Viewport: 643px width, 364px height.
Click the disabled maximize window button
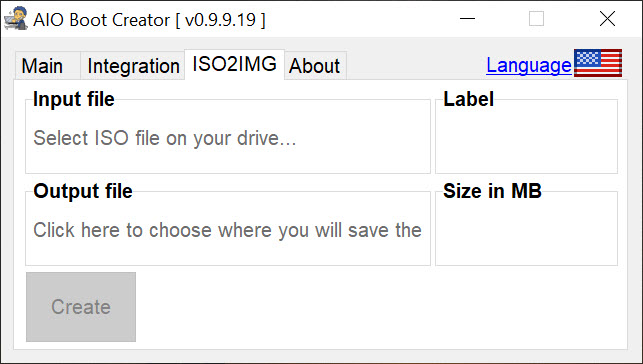[536, 18]
